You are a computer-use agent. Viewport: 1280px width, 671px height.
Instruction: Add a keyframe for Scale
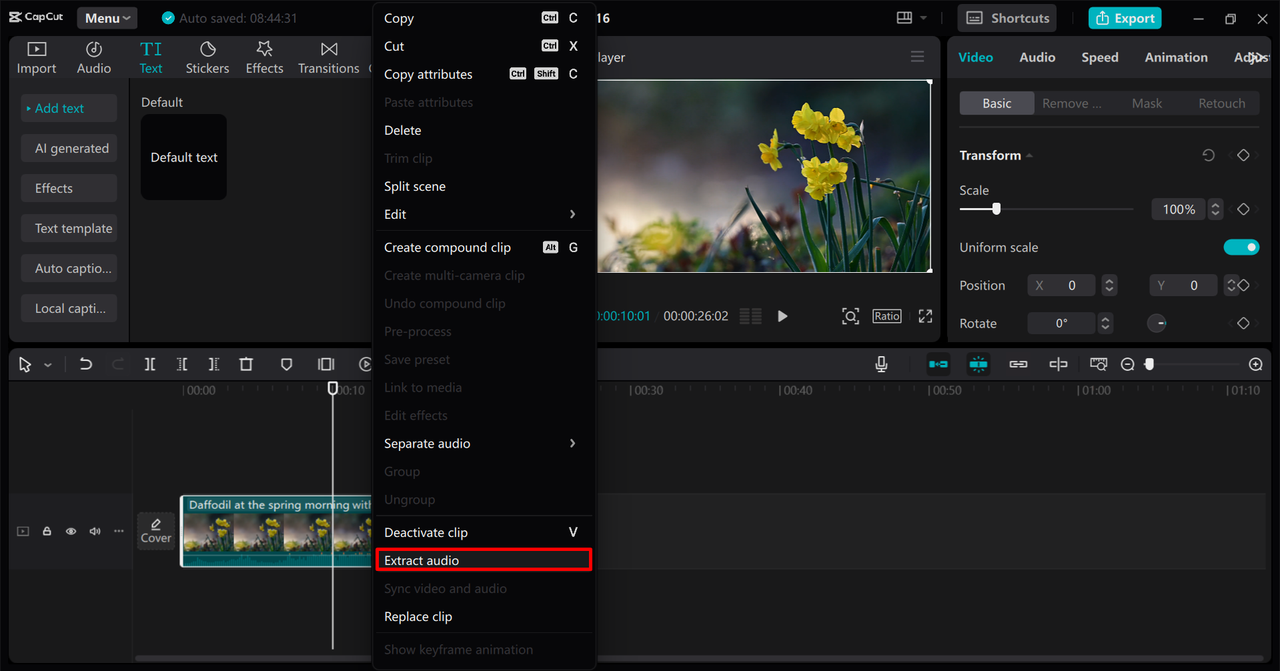point(1243,209)
